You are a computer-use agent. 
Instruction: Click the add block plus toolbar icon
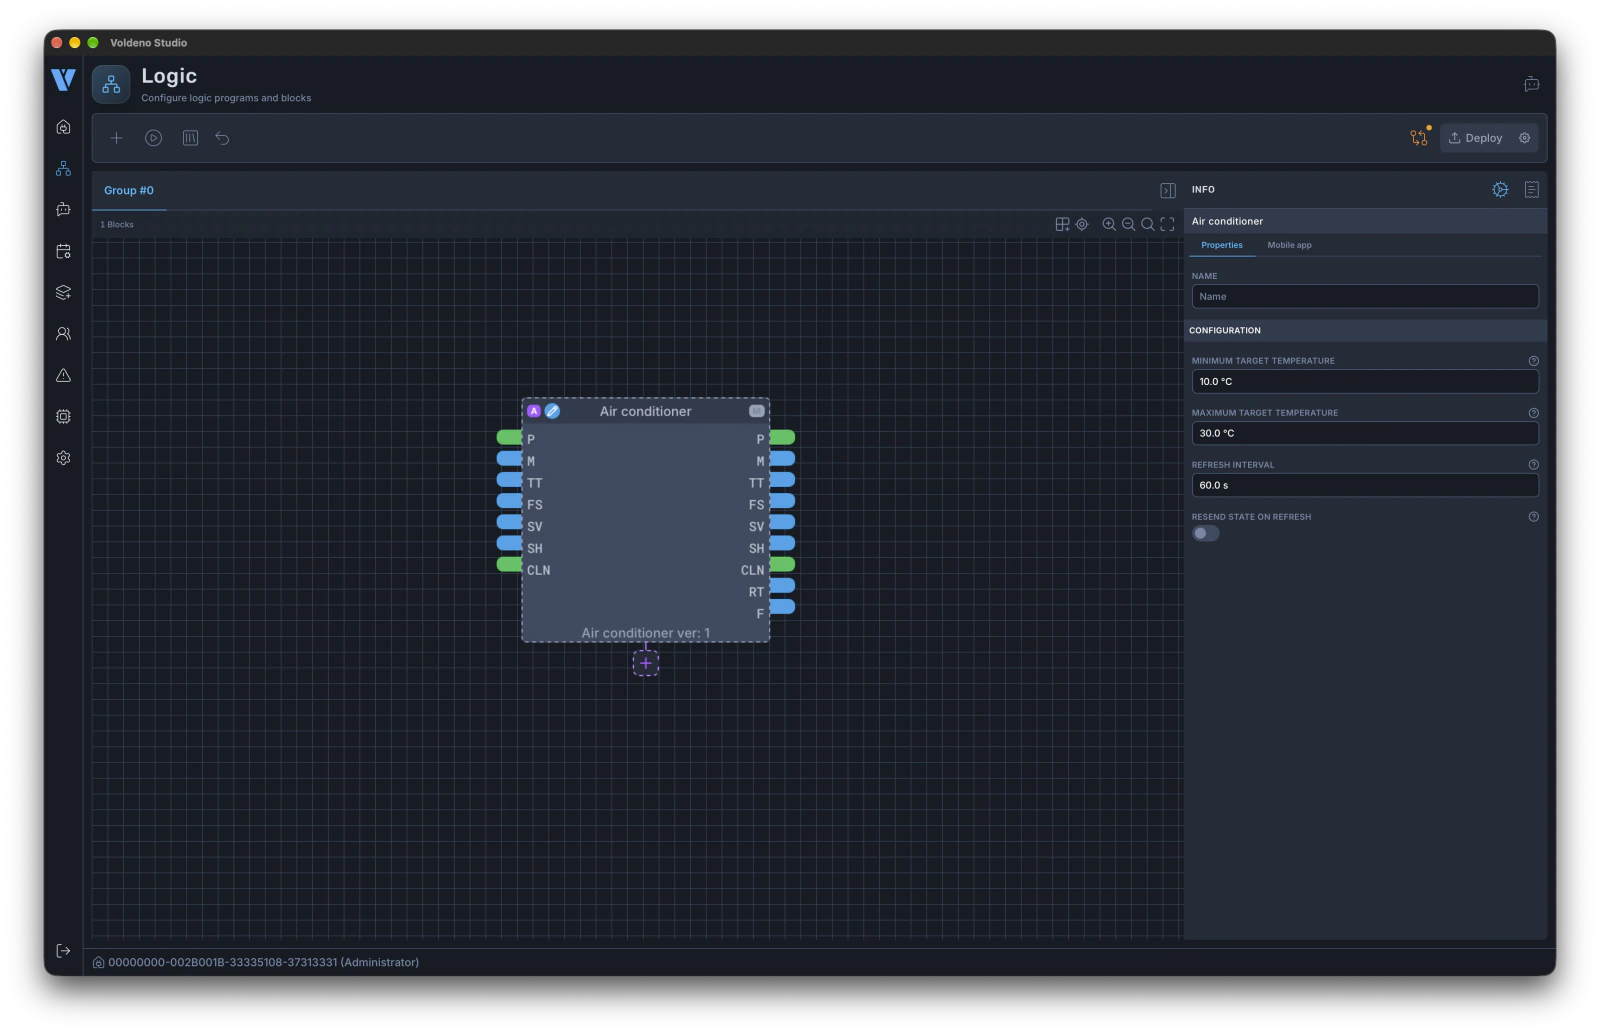click(116, 138)
